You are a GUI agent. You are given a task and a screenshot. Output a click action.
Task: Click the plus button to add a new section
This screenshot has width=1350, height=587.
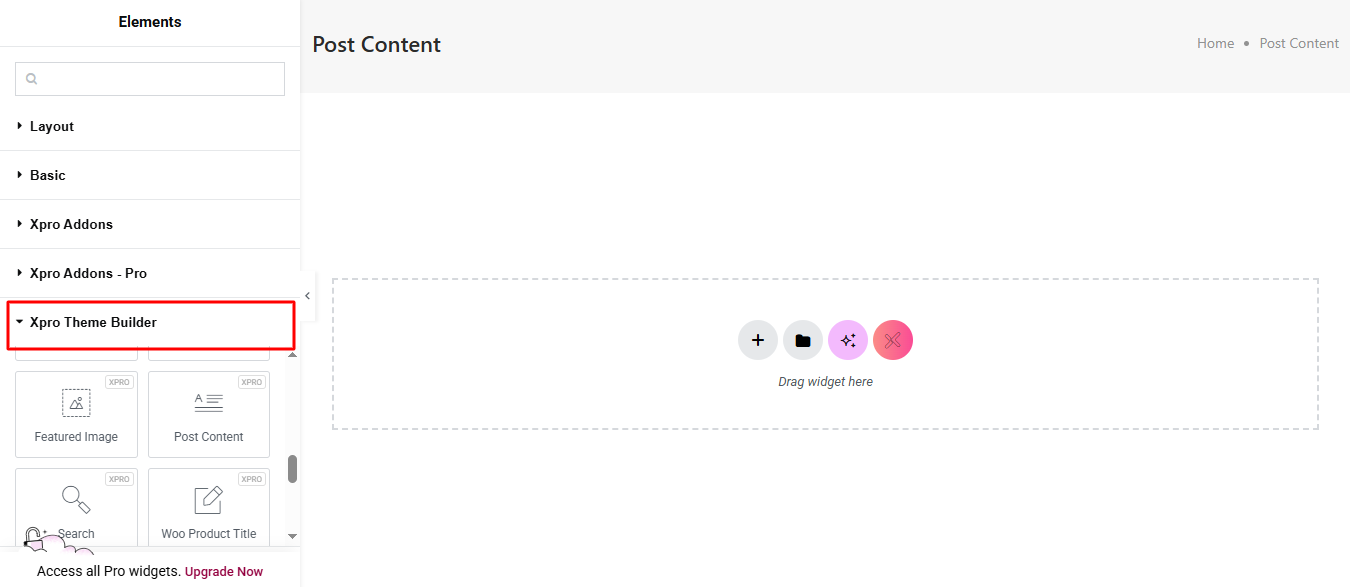(758, 341)
